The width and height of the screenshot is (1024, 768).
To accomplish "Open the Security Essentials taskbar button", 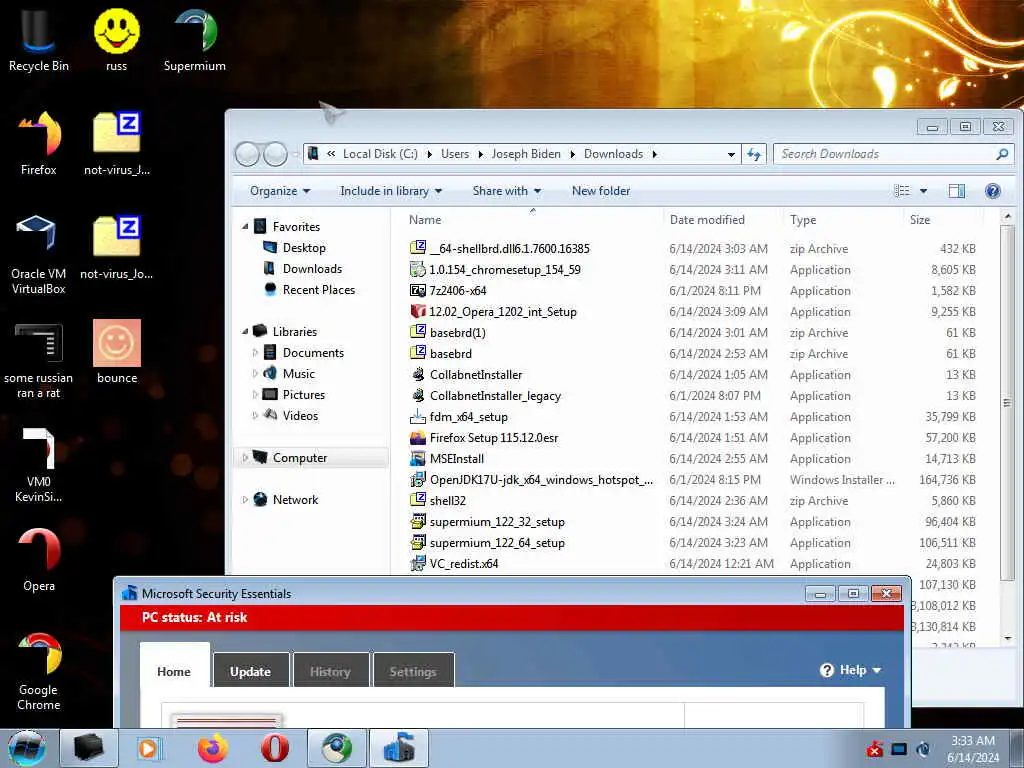I will pyautogui.click(x=399, y=748).
